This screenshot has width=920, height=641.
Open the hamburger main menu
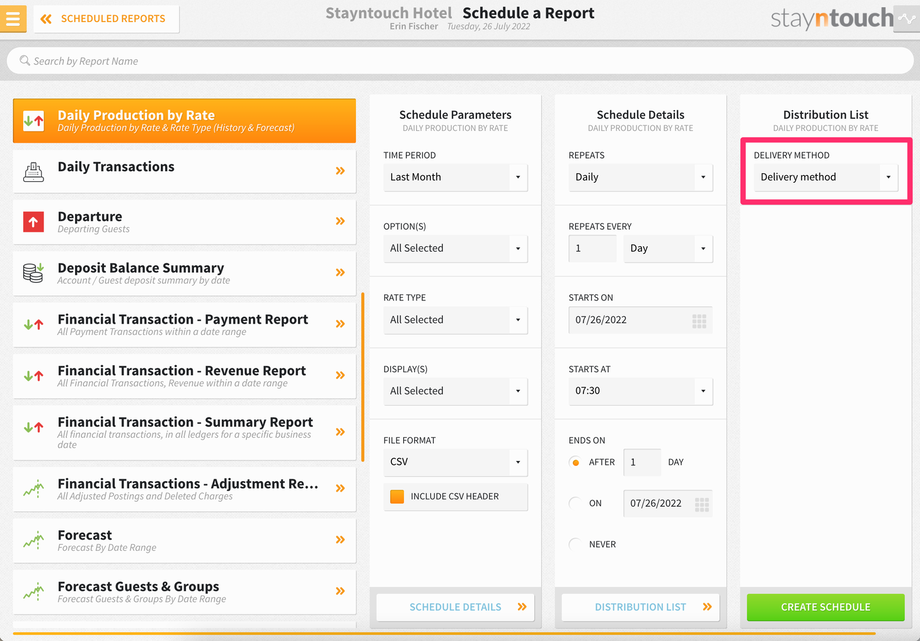12,18
